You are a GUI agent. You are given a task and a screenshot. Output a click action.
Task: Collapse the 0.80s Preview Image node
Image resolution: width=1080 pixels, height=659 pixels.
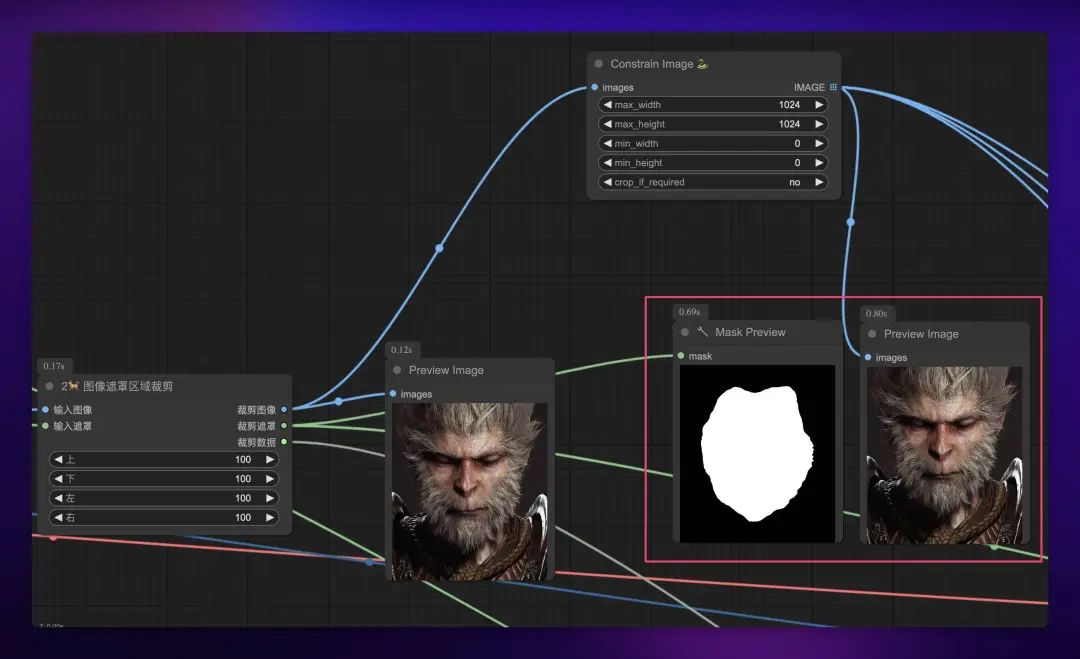pos(872,334)
